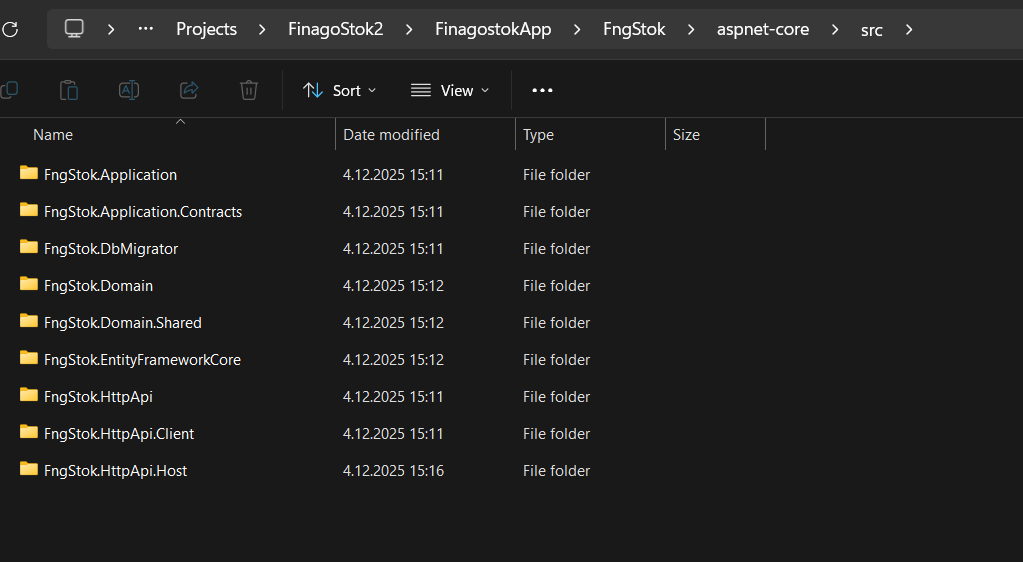Sort by the Name column header
The height and width of the screenshot is (562, 1023).
(53, 135)
